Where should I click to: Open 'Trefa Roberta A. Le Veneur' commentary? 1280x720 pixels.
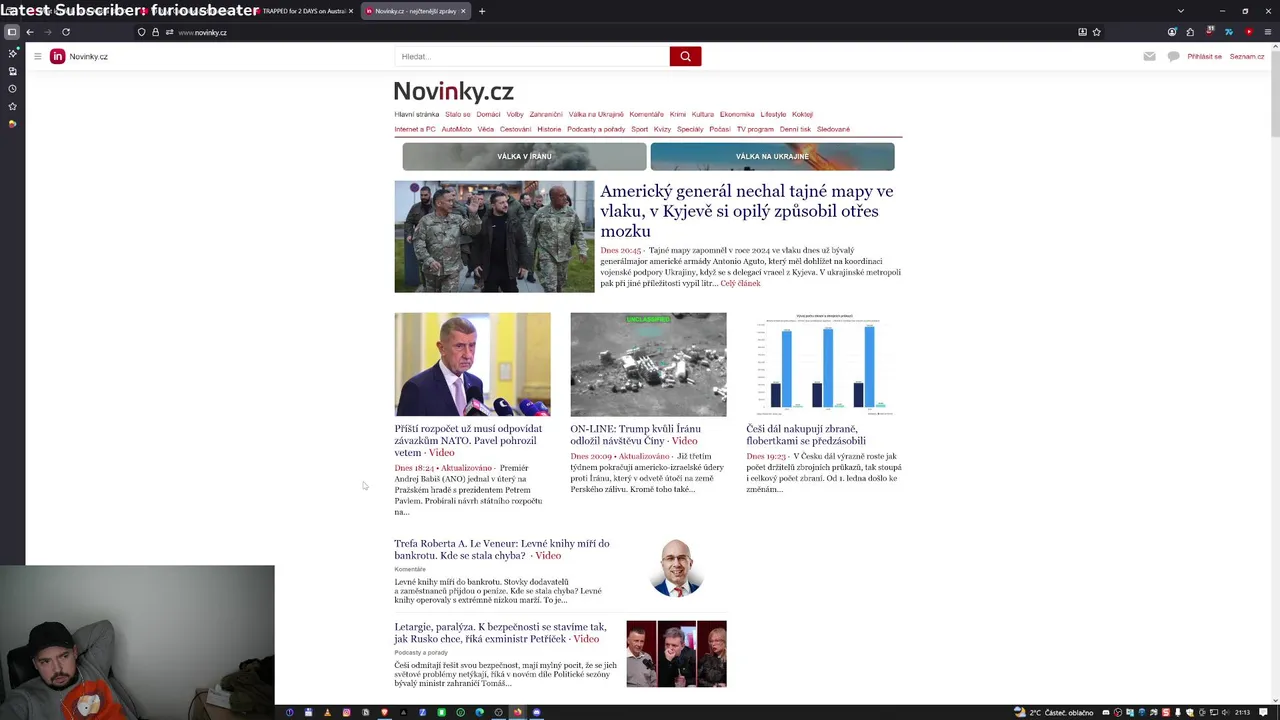501,549
